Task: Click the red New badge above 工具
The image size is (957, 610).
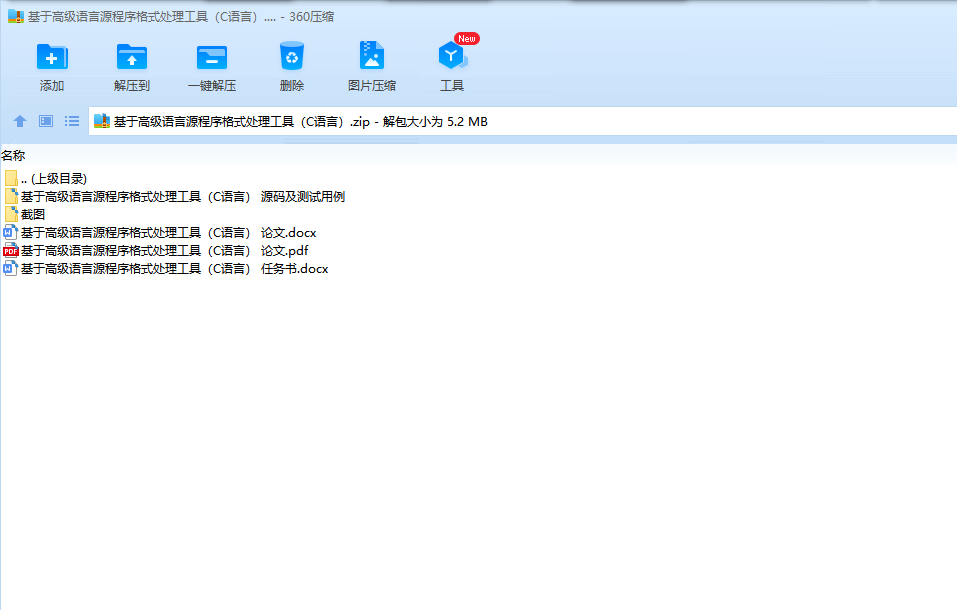Action: point(467,38)
